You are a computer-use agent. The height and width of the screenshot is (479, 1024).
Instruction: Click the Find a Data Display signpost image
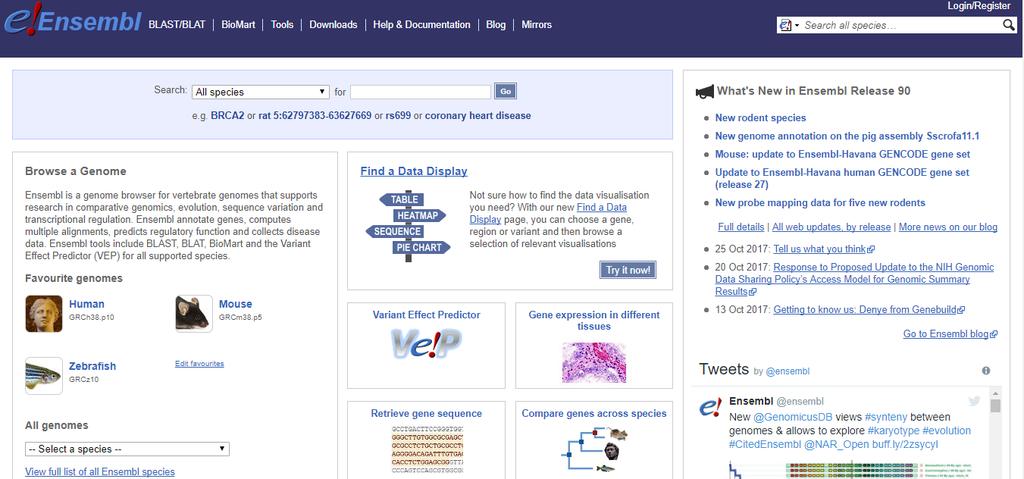click(408, 225)
